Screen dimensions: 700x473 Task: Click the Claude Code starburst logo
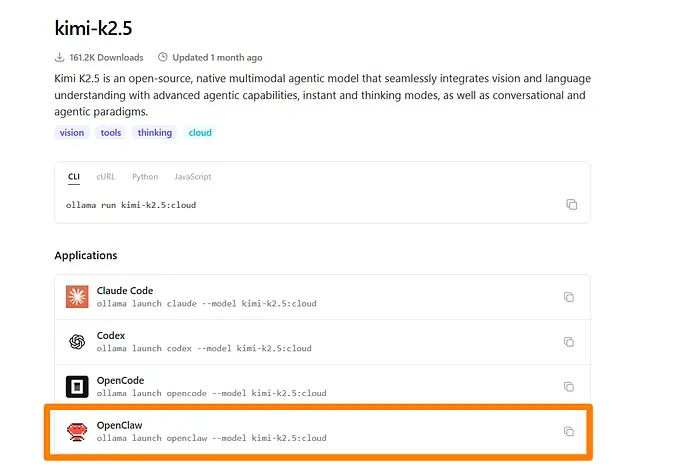point(77,297)
